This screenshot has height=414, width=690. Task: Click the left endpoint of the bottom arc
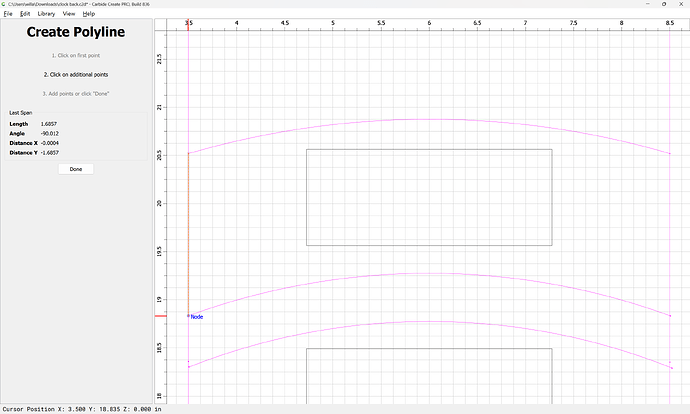click(x=188, y=367)
